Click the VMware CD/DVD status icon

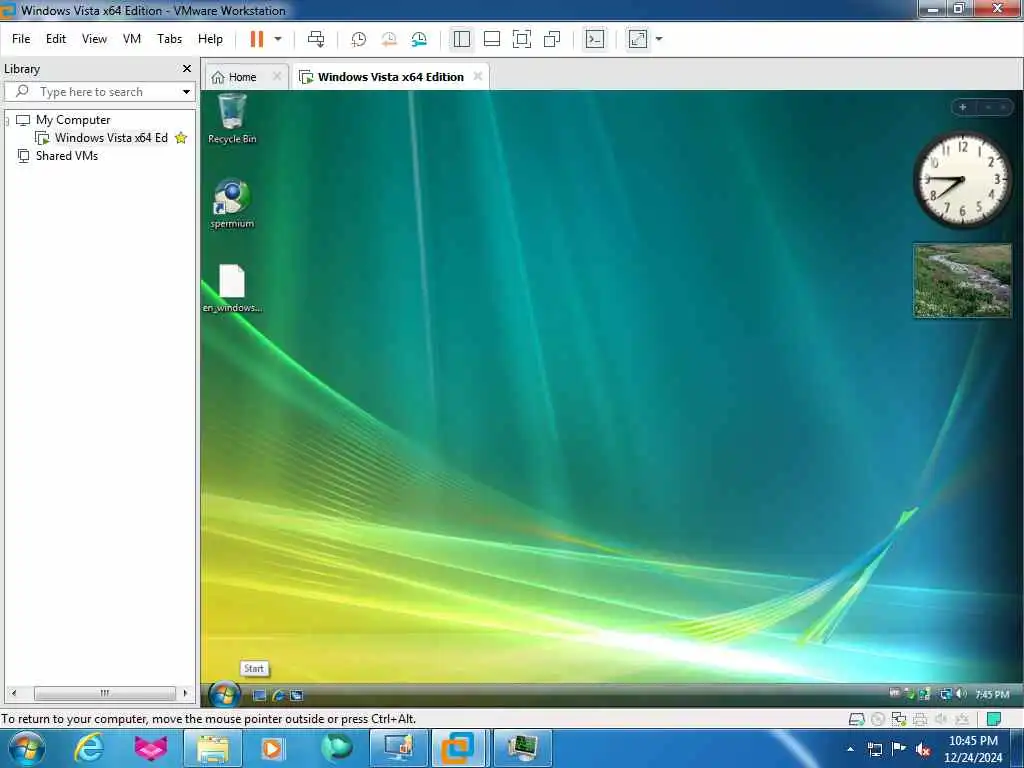pos(878,719)
